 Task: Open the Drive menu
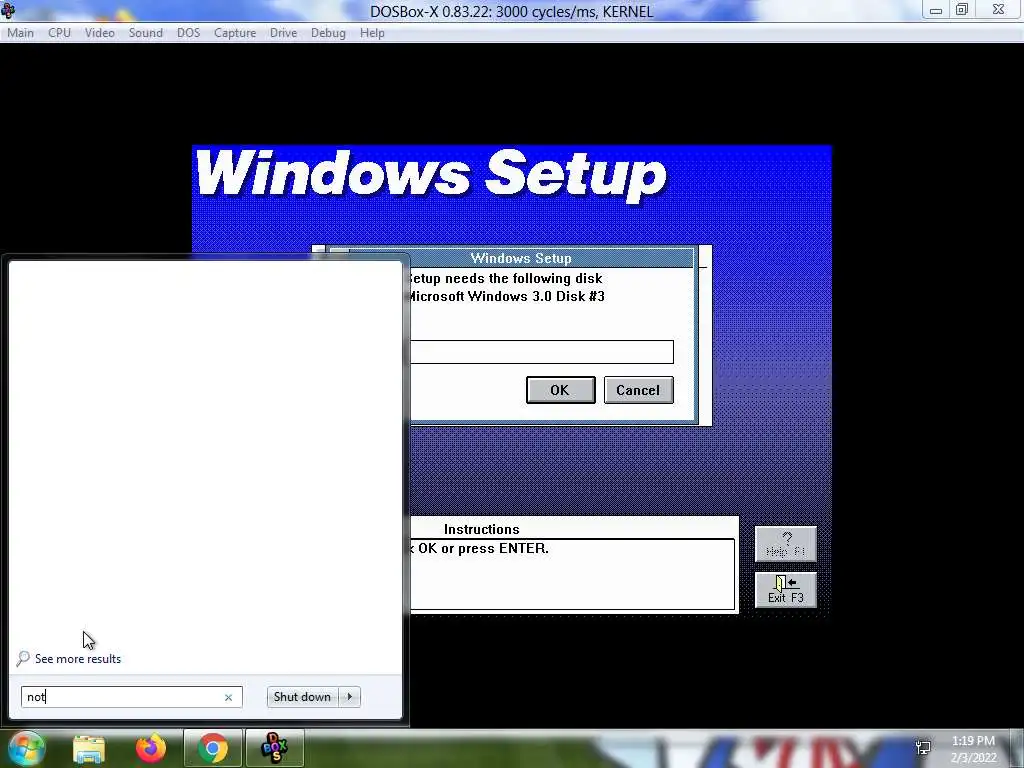click(283, 33)
